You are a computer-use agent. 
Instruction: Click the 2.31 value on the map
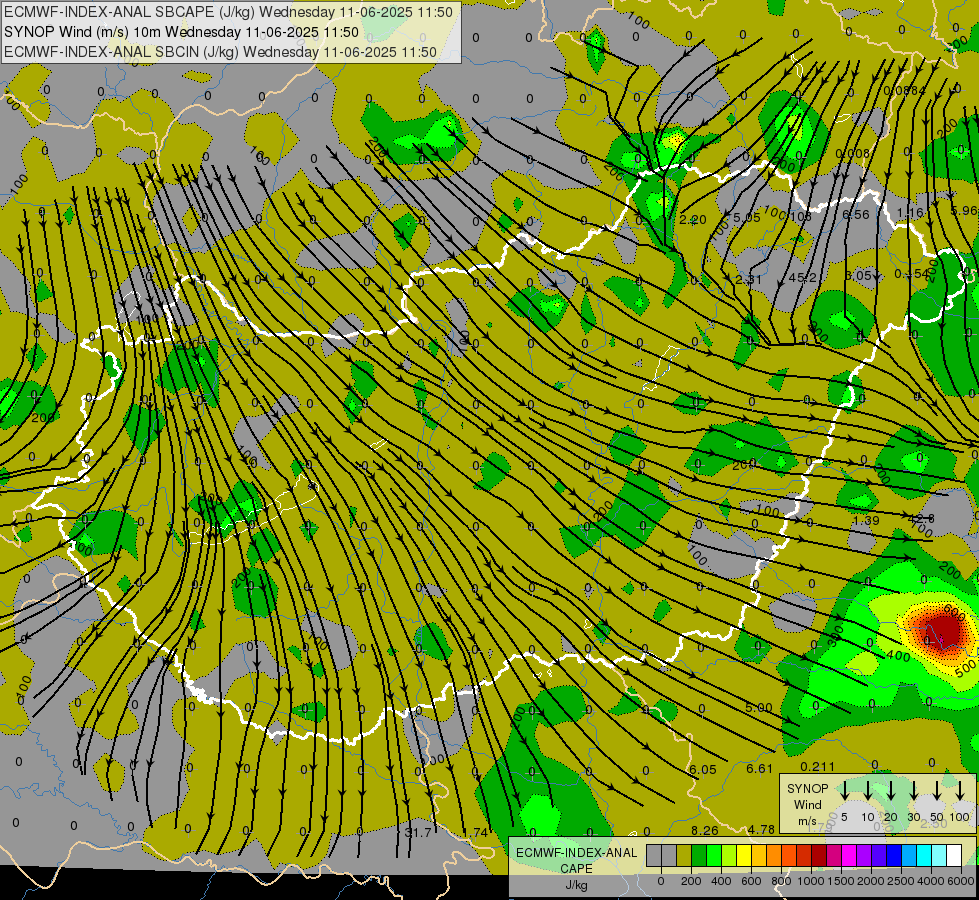pos(748,279)
